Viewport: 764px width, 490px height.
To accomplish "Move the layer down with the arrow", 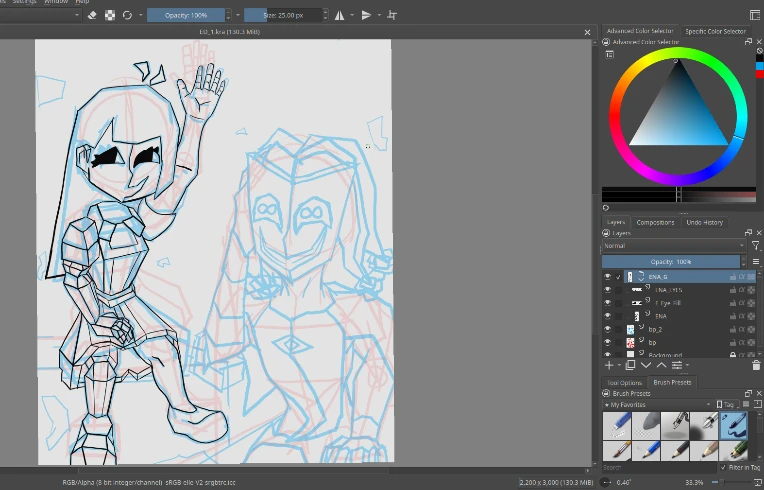I will [645, 366].
